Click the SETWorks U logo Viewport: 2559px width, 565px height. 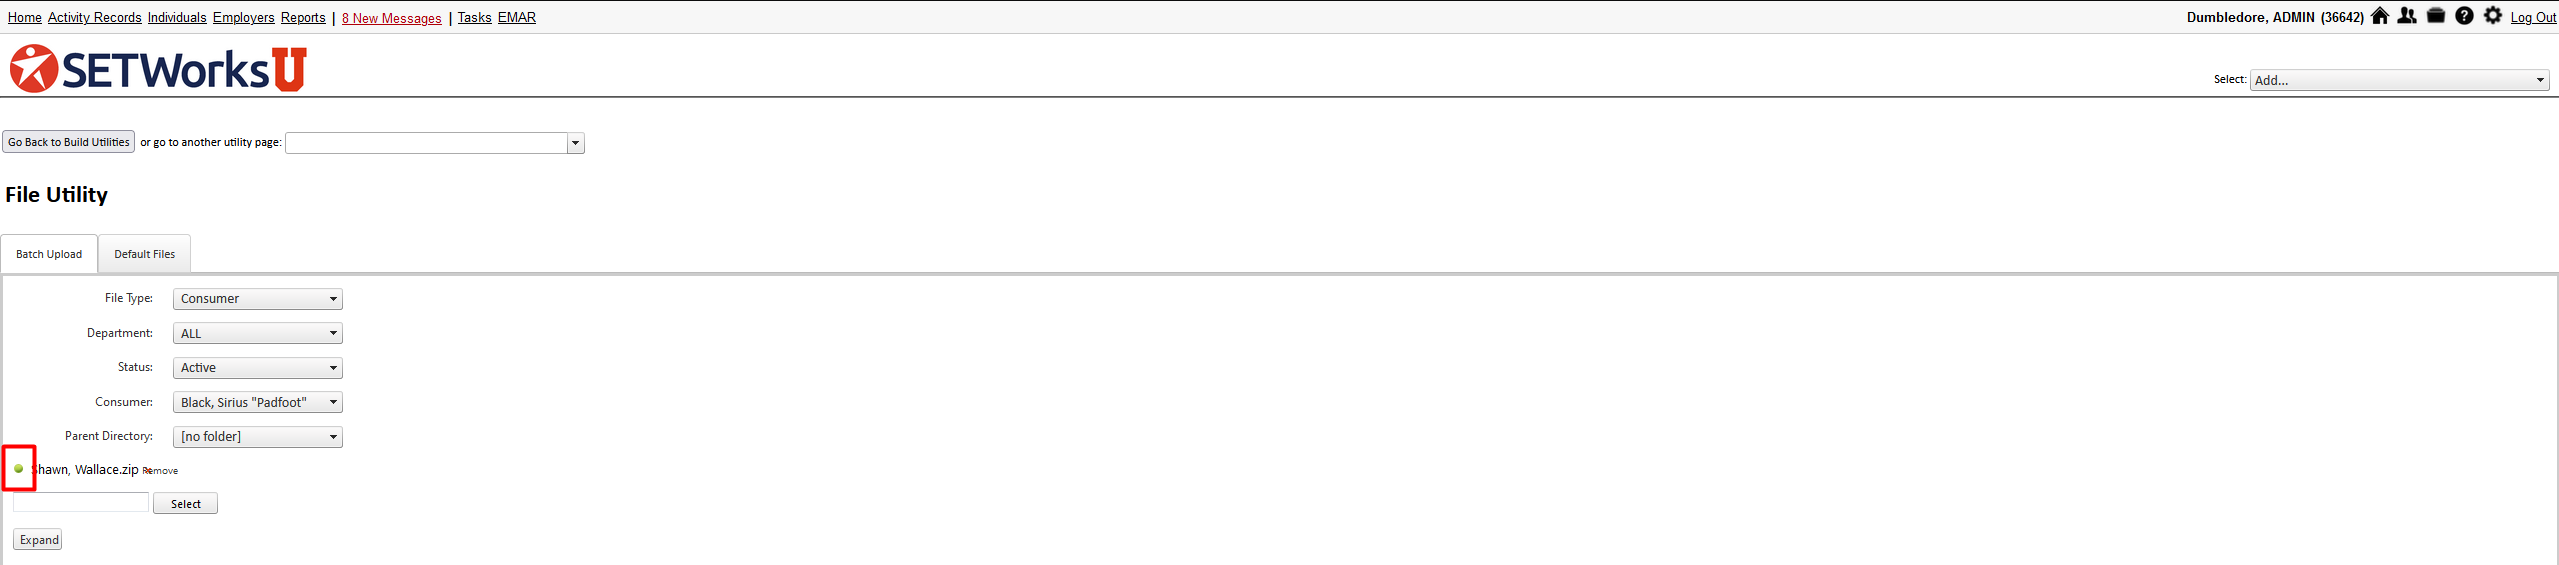(x=158, y=68)
